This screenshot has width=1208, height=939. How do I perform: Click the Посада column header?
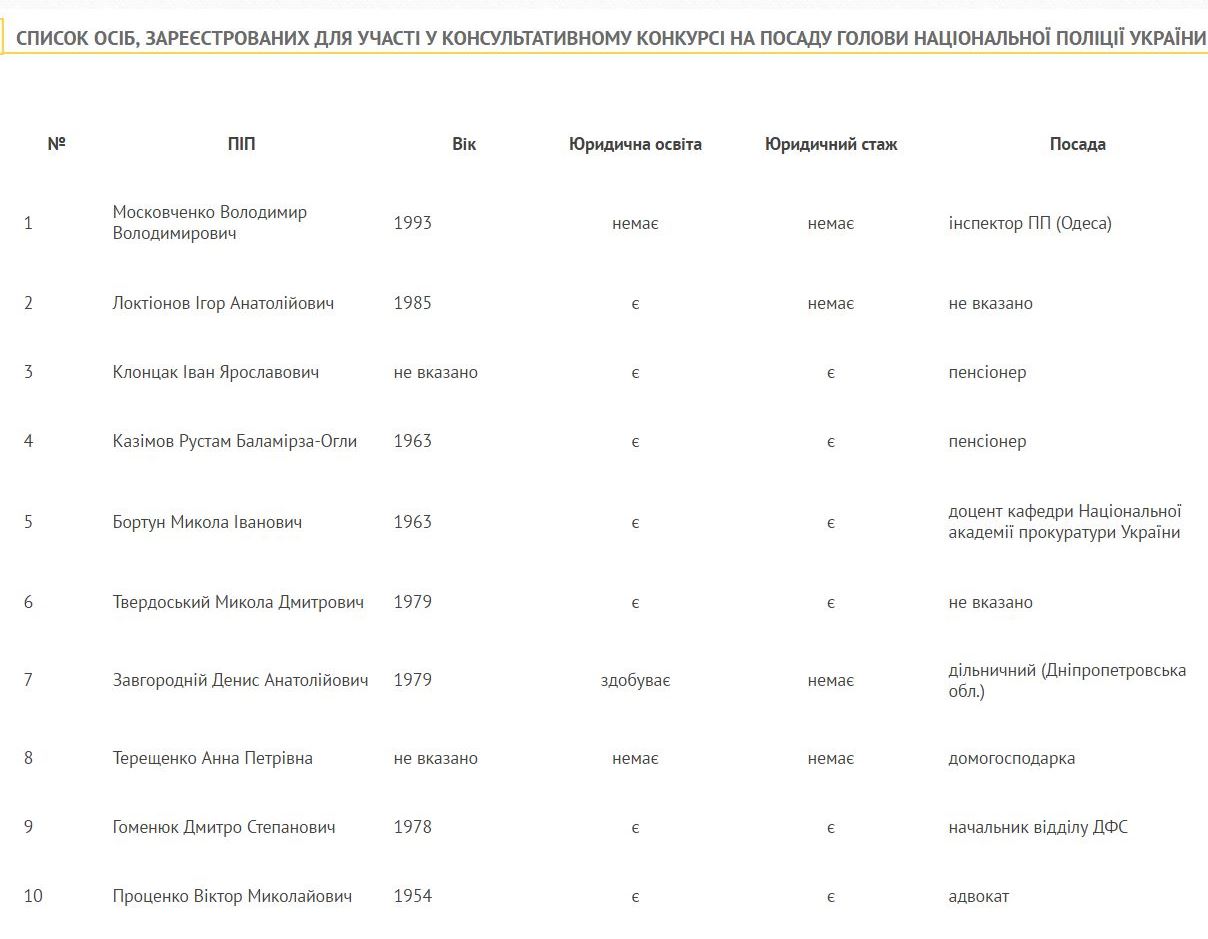coord(1078,144)
